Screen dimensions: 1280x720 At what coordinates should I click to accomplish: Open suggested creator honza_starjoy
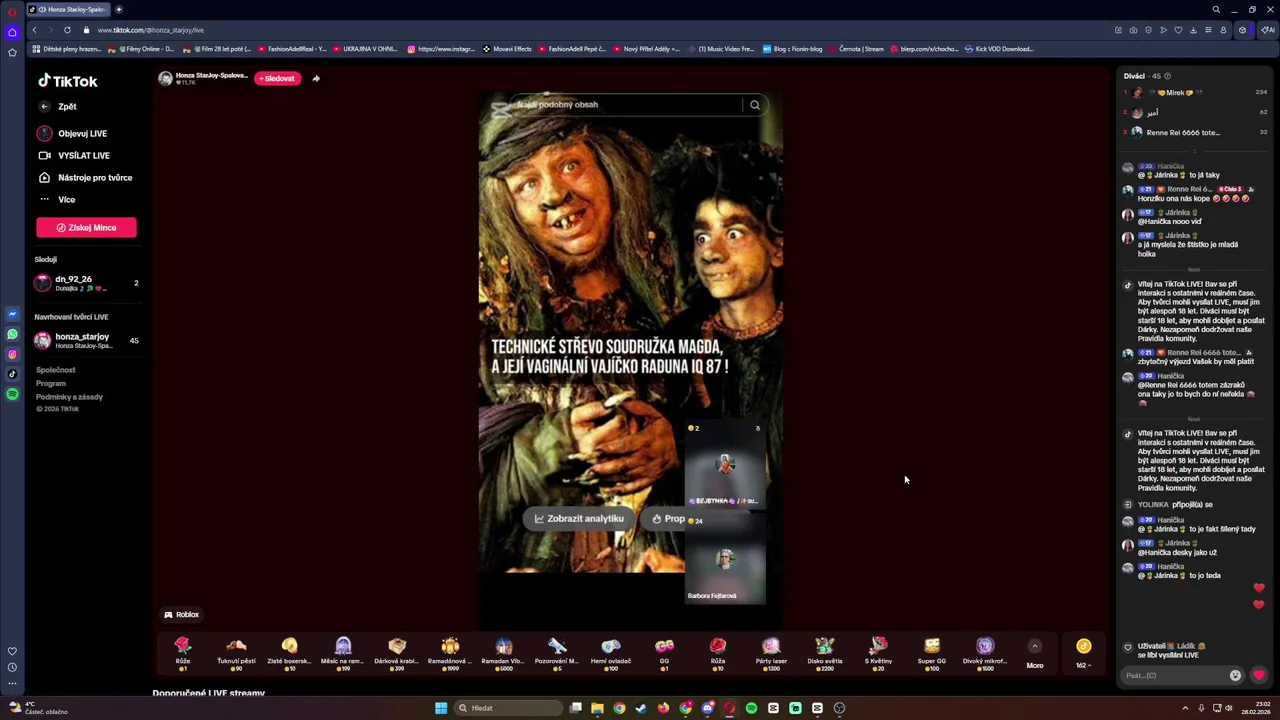86,341
